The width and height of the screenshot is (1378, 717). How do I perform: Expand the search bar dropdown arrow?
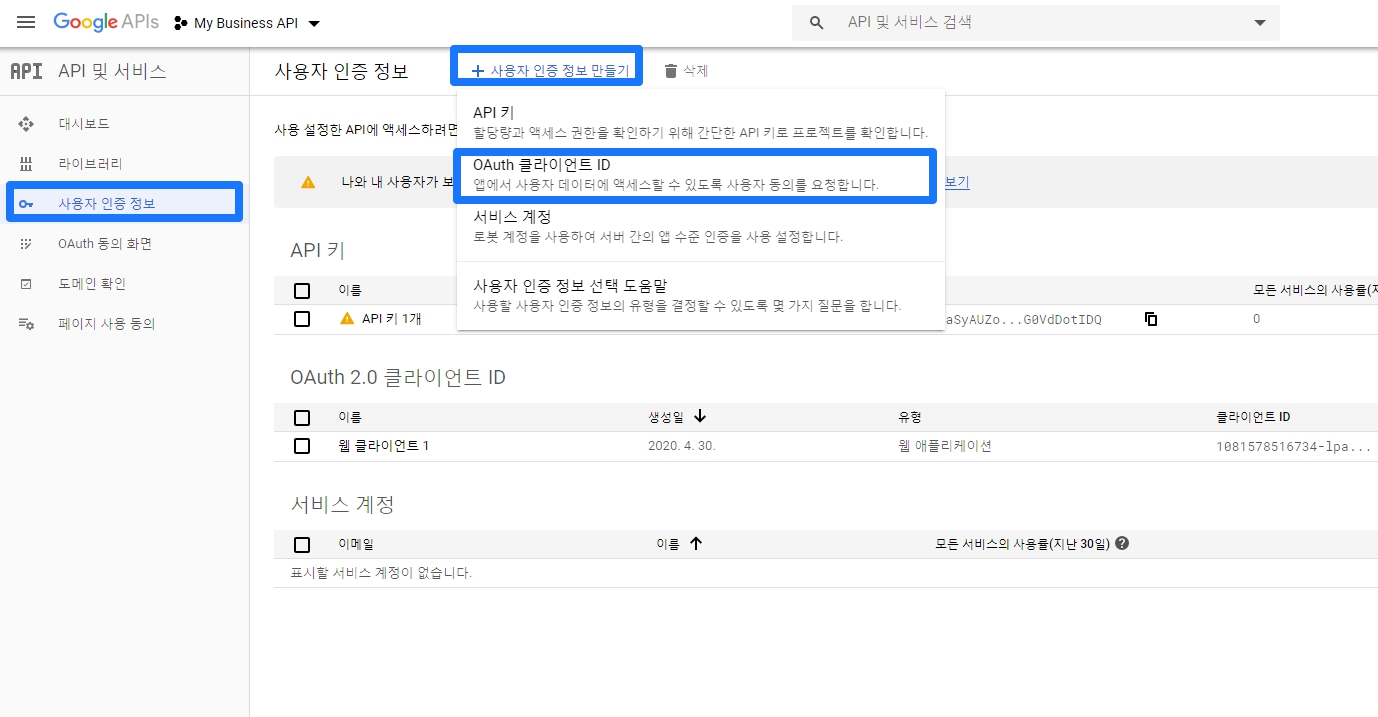[1259, 23]
